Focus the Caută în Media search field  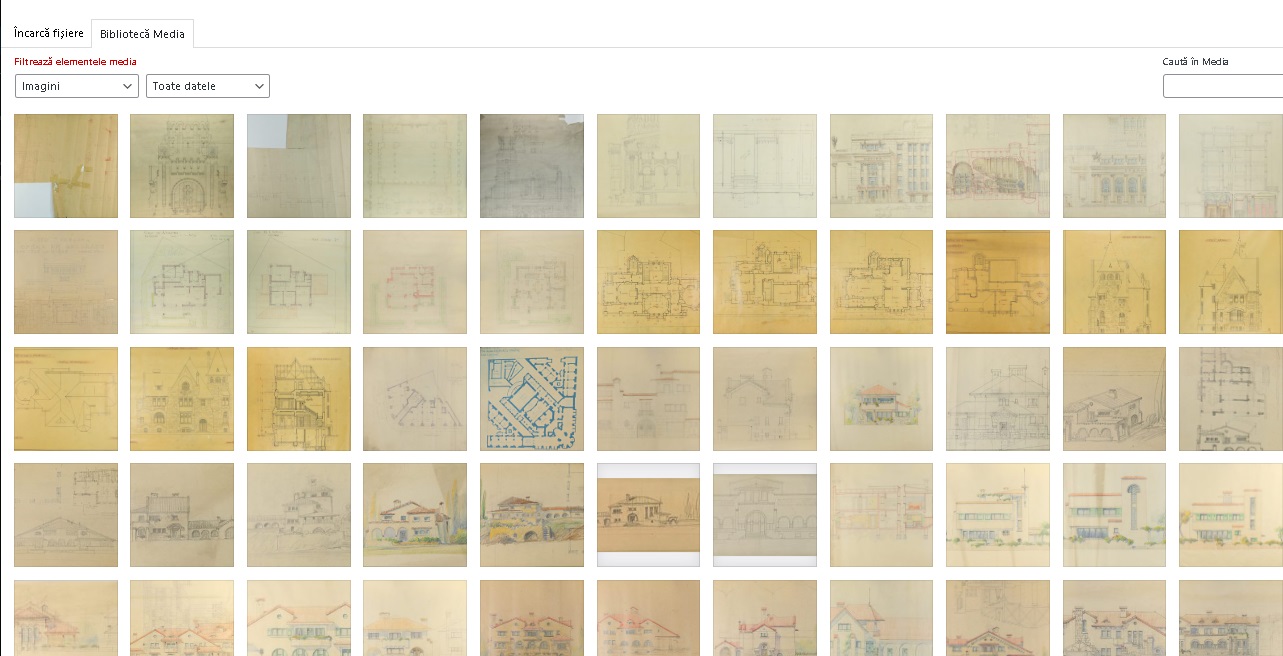click(1222, 86)
